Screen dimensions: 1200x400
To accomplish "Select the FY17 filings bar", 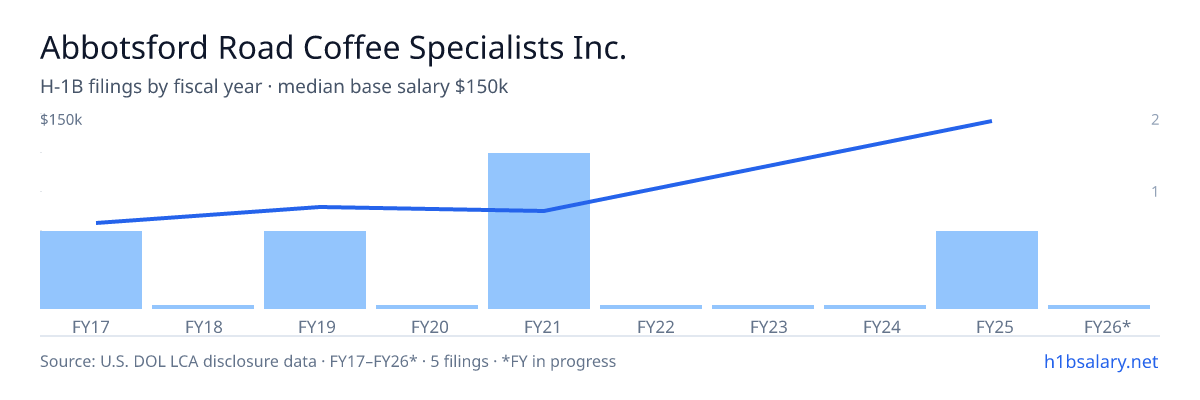I will click(x=91, y=270).
